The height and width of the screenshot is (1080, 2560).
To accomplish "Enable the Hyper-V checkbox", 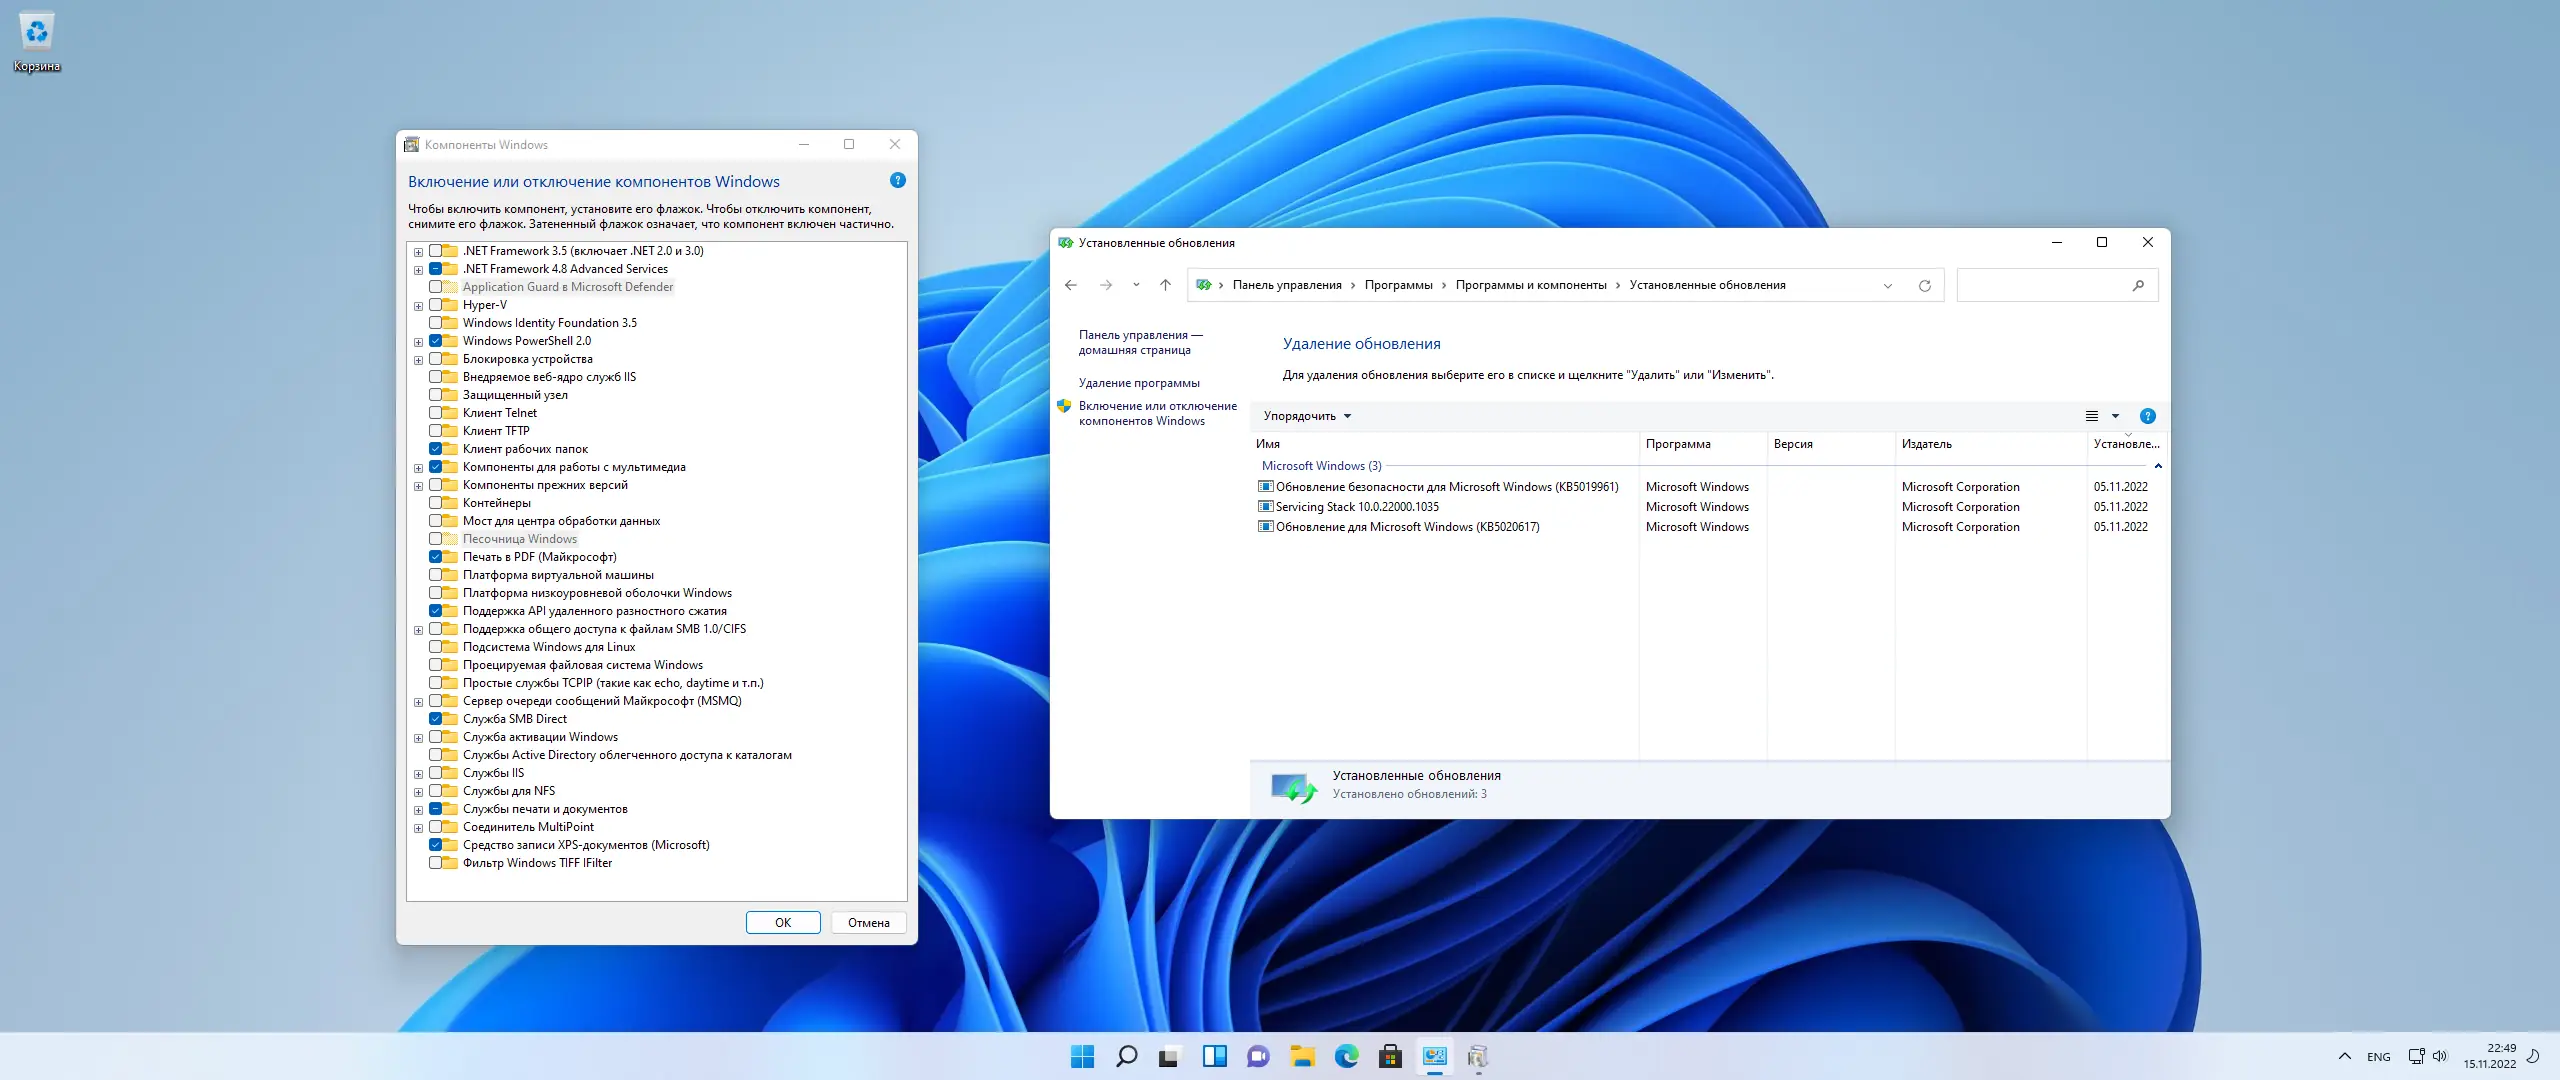I will pos(436,305).
